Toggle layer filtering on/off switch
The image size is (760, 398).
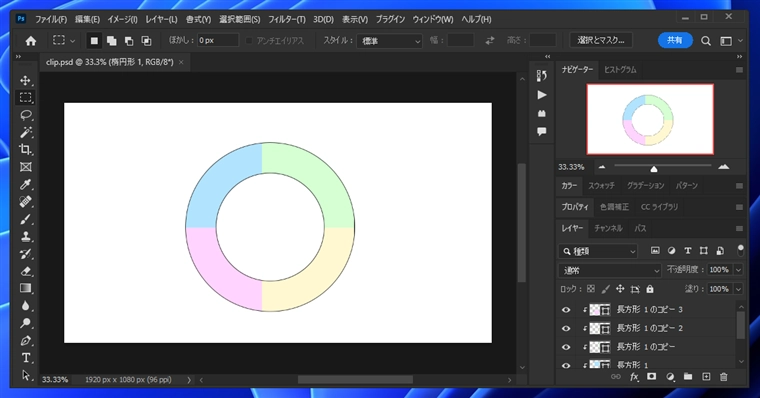click(x=740, y=251)
